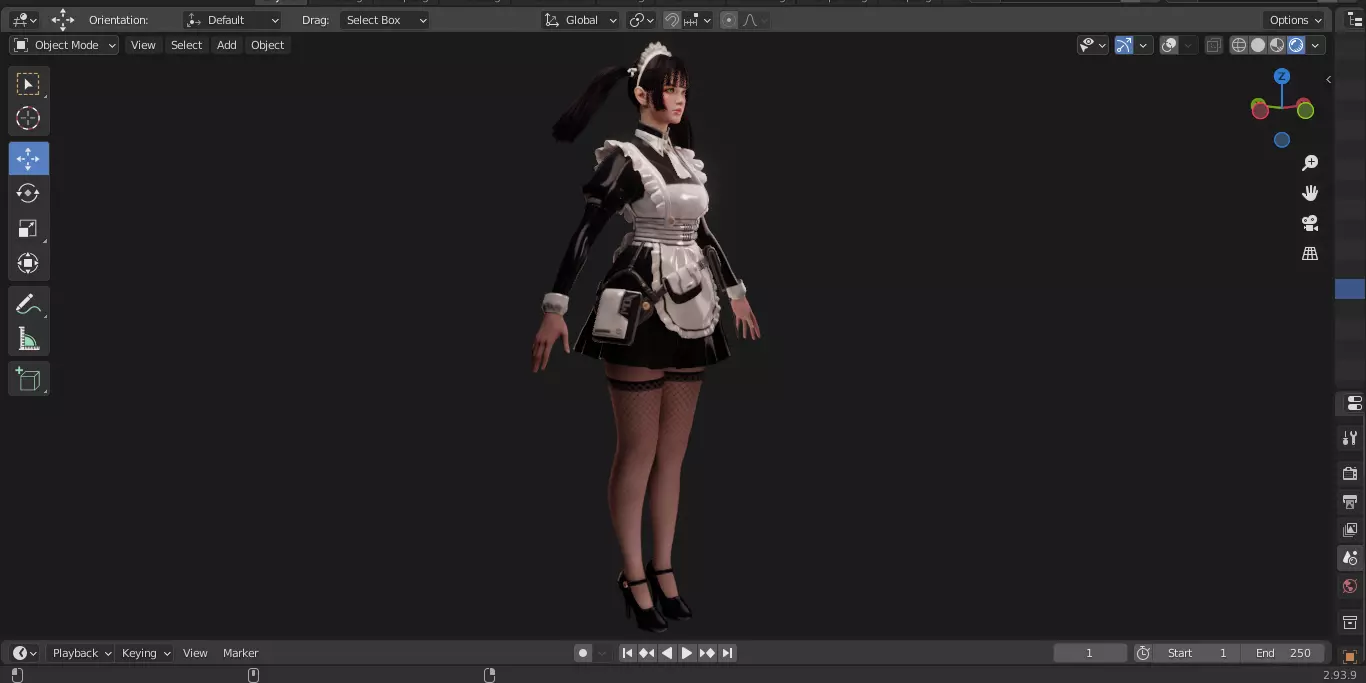Open the Render properties tab
The height and width of the screenshot is (683, 1366).
pyautogui.click(x=1350, y=473)
